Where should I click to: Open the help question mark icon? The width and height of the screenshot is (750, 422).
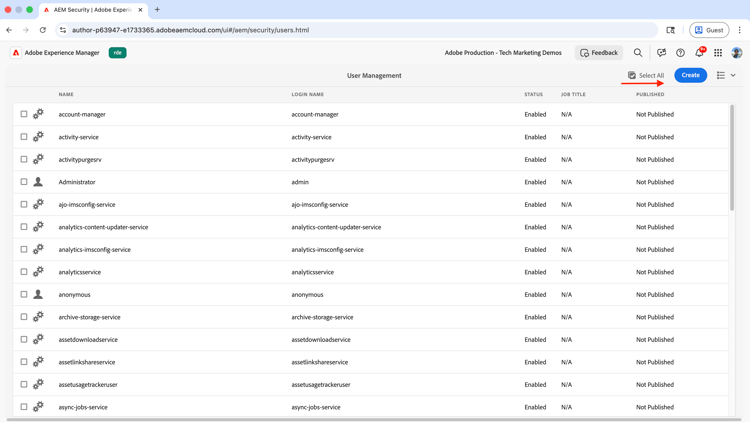point(680,53)
